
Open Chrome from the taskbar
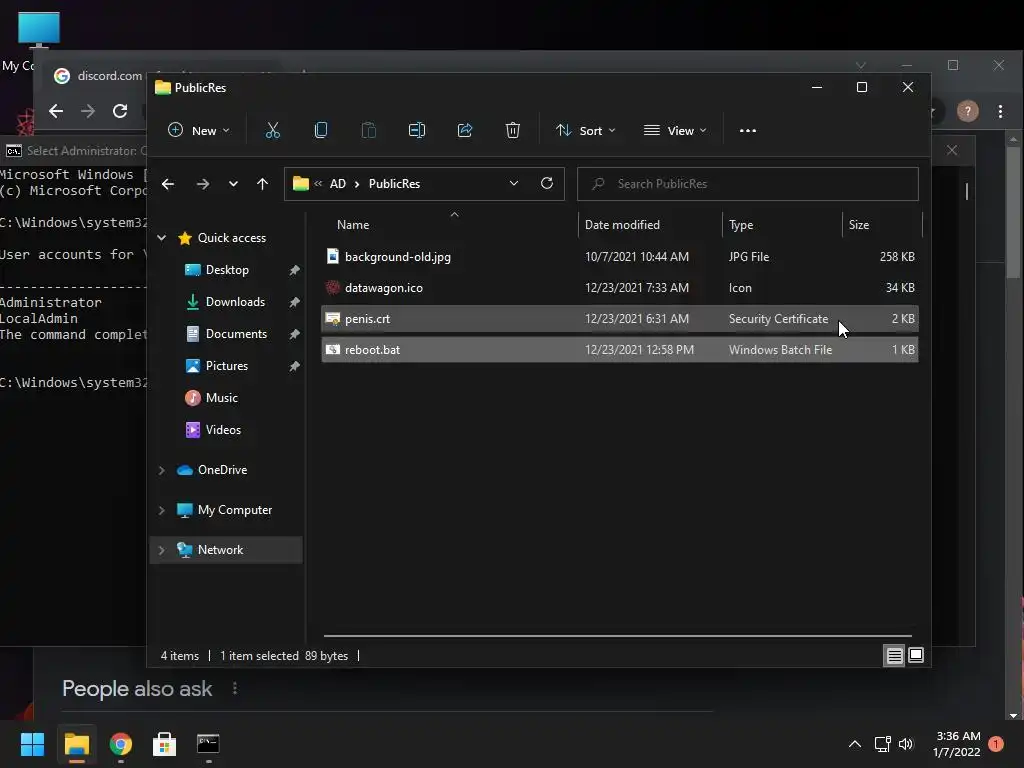(121, 744)
